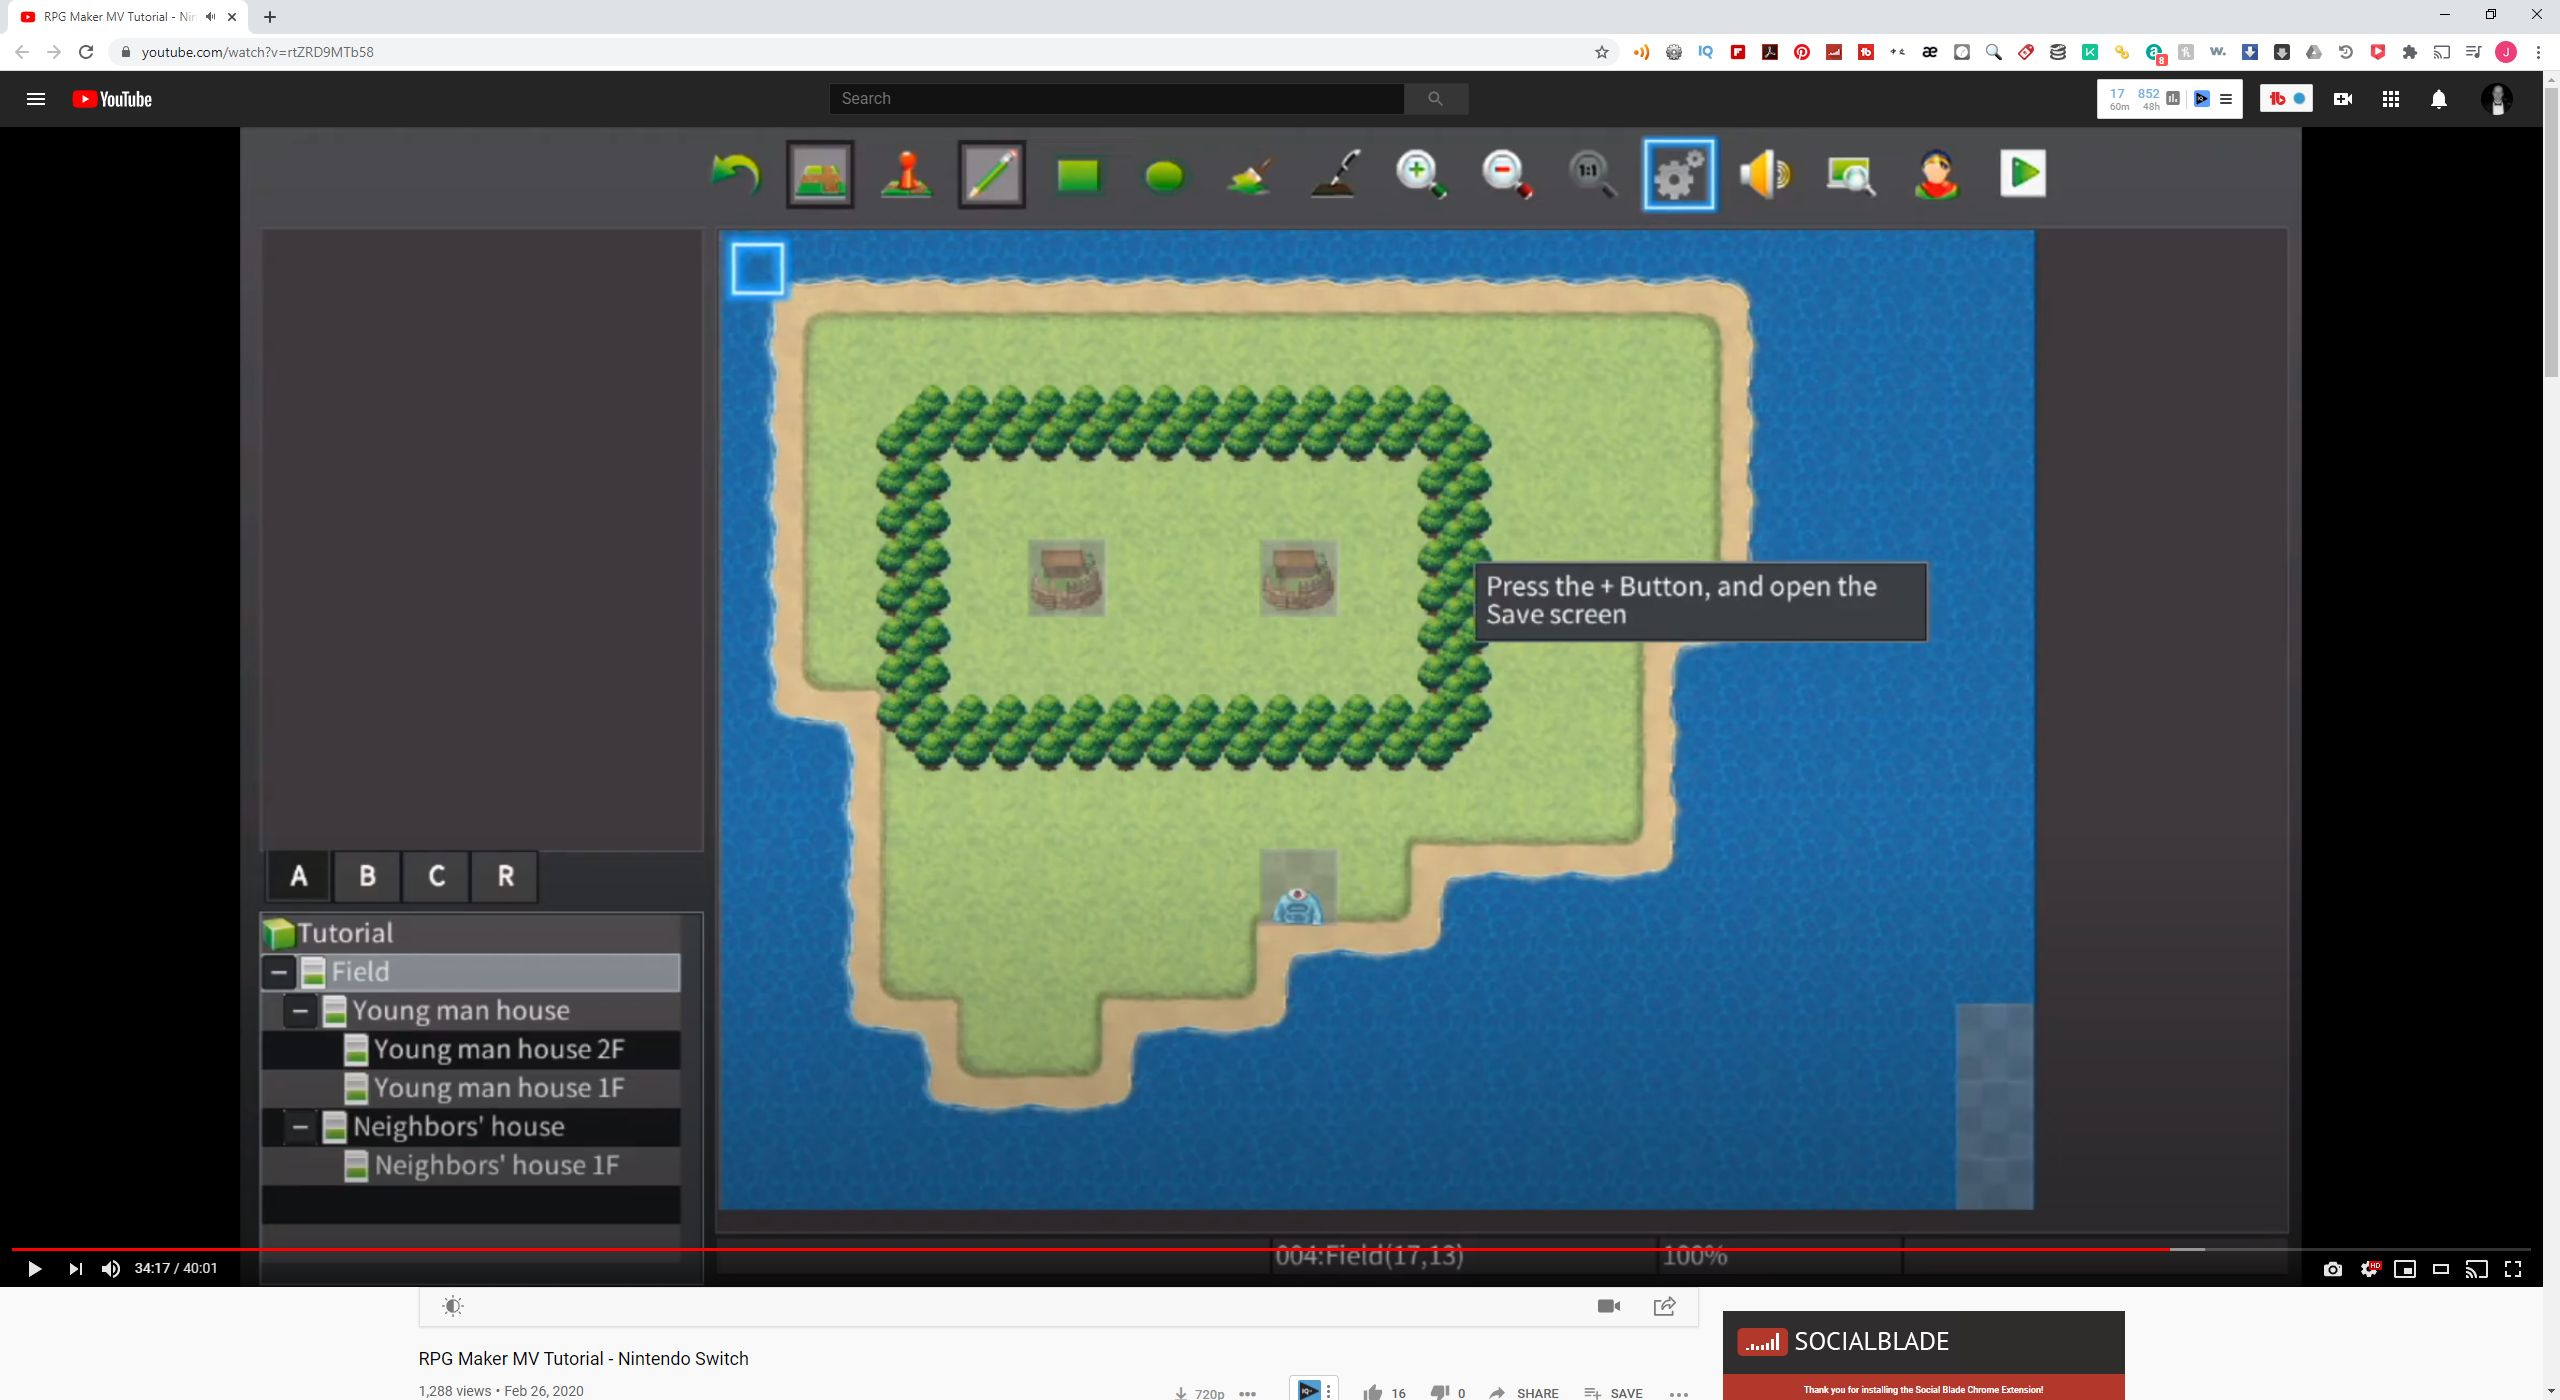The height and width of the screenshot is (1400, 2560).
Task: Open a new browser tab
Action: [270, 17]
